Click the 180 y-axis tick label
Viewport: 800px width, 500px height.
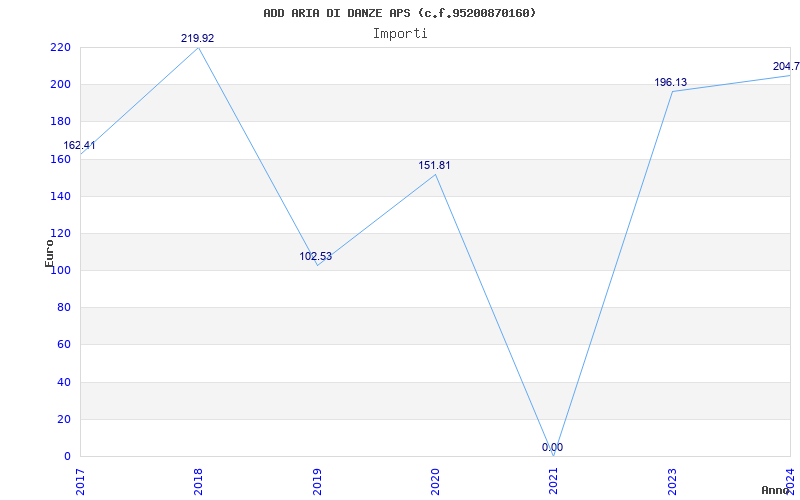[x=60, y=122]
